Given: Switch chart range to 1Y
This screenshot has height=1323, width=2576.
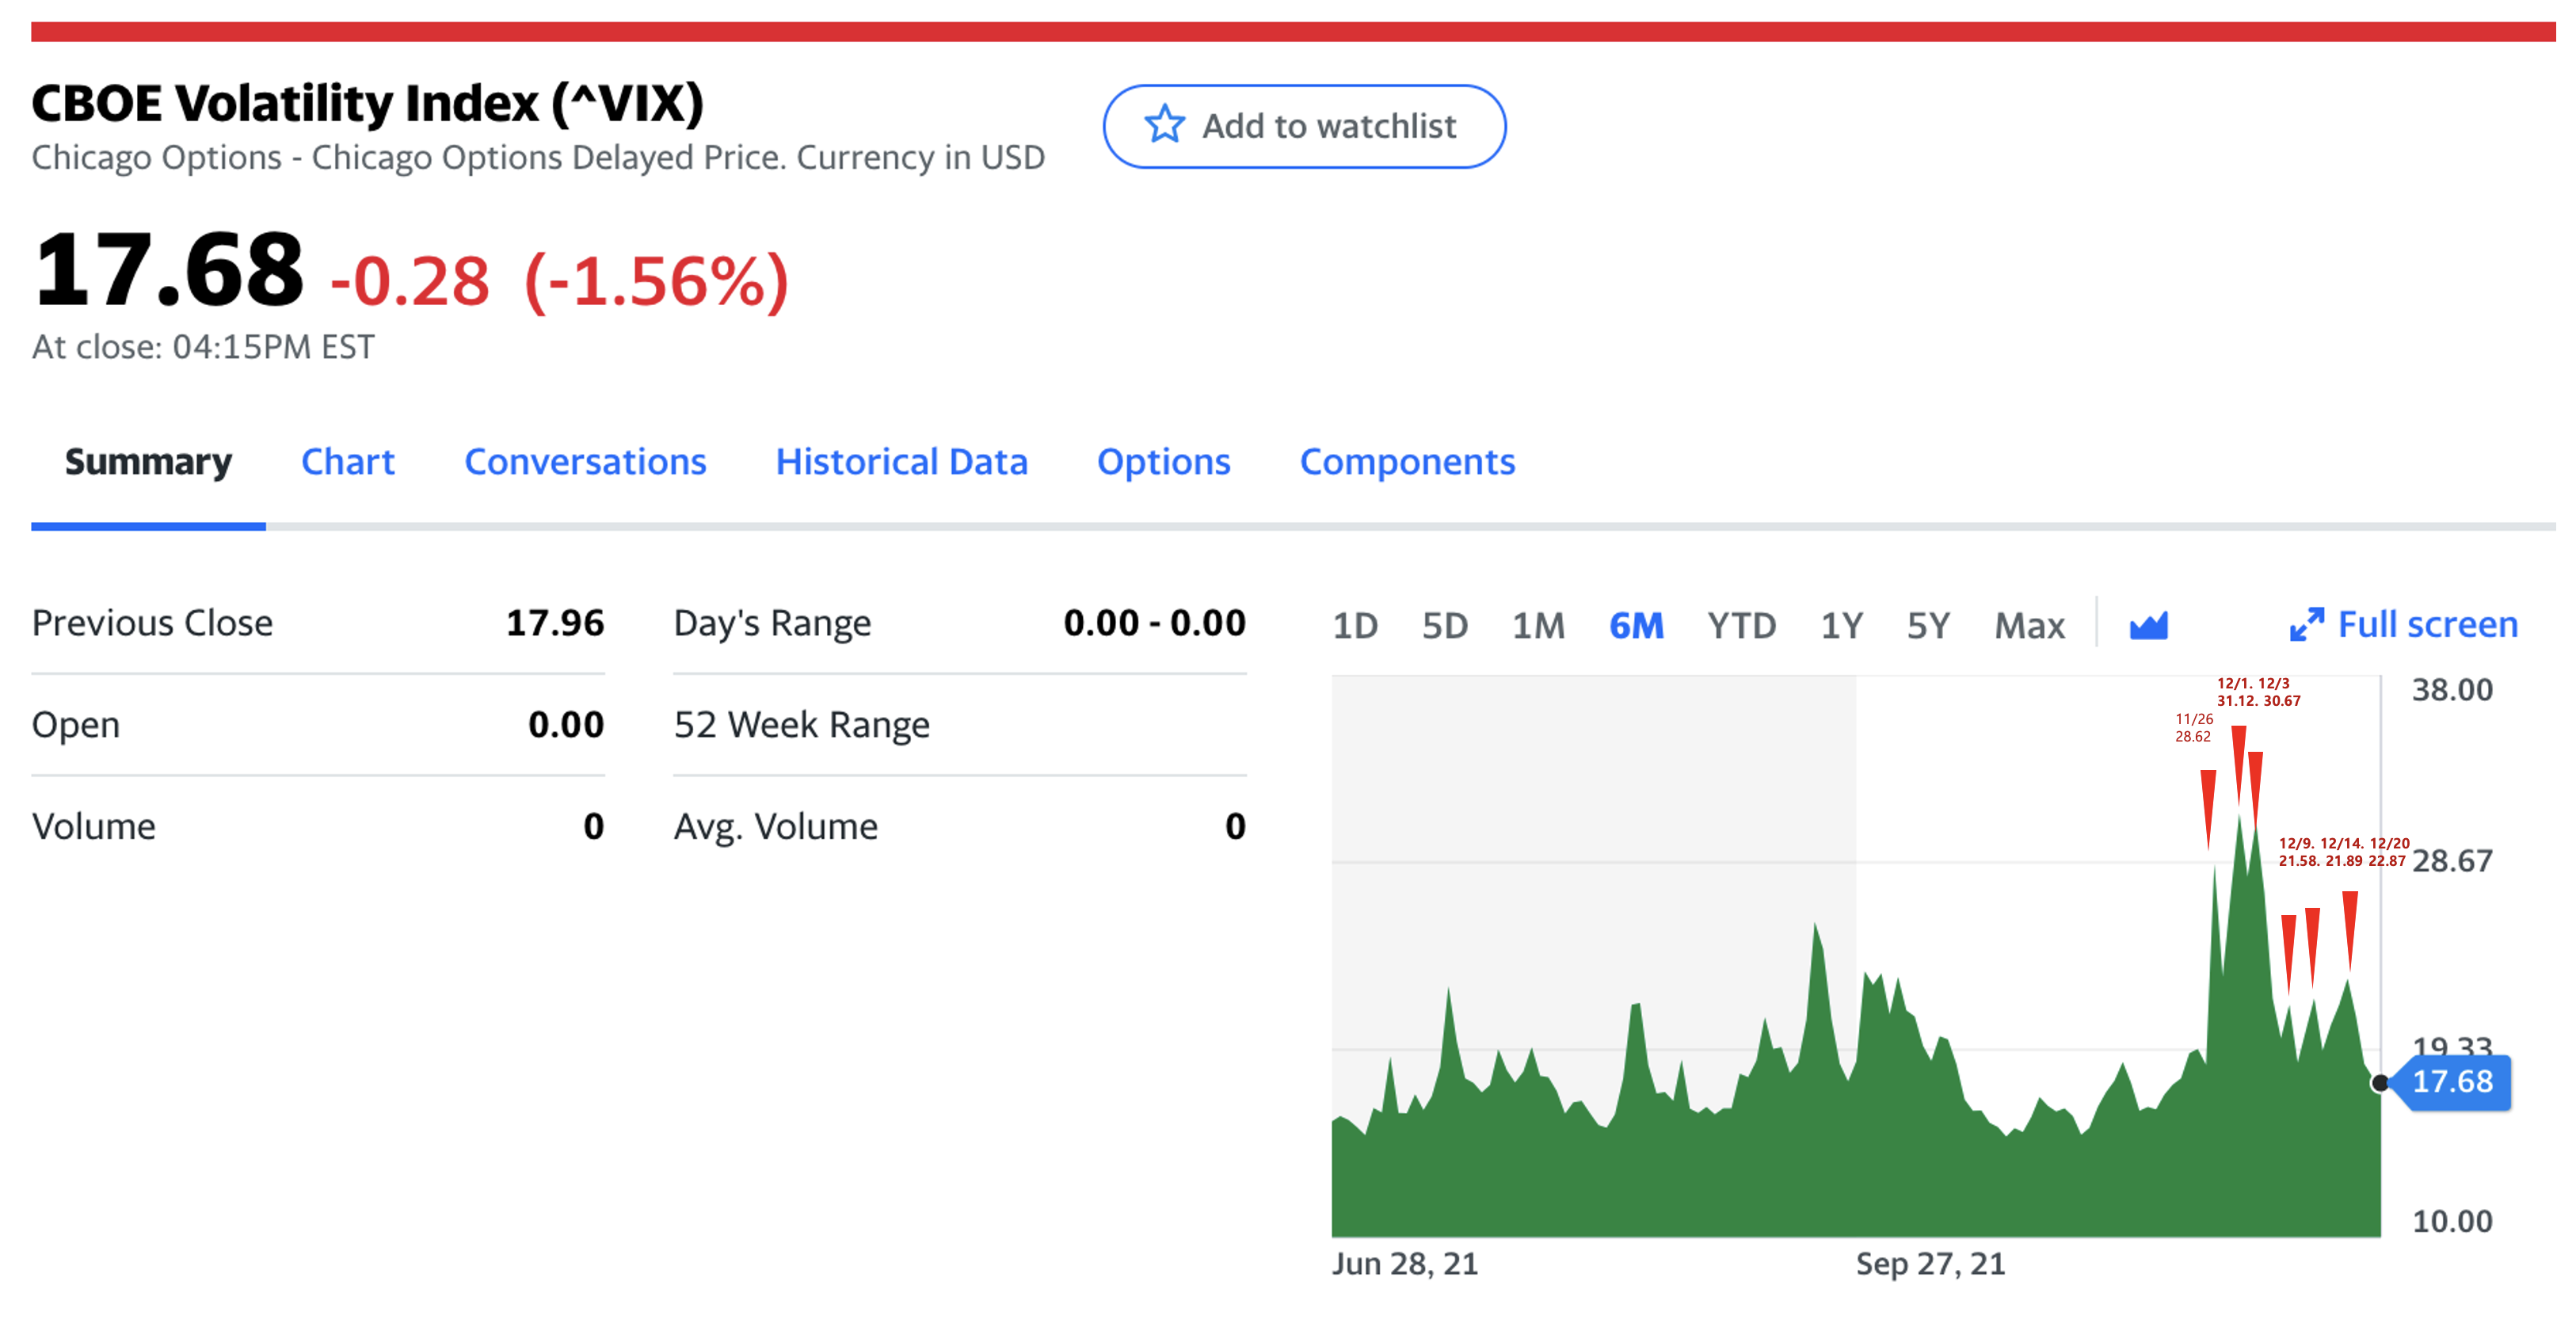Looking at the screenshot, I should [1841, 626].
